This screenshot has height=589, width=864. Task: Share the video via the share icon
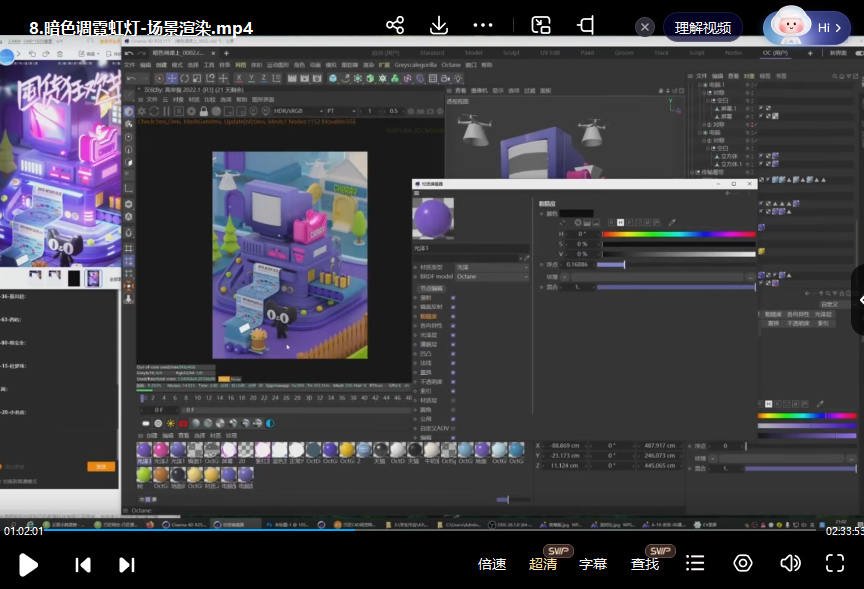tap(394, 25)
